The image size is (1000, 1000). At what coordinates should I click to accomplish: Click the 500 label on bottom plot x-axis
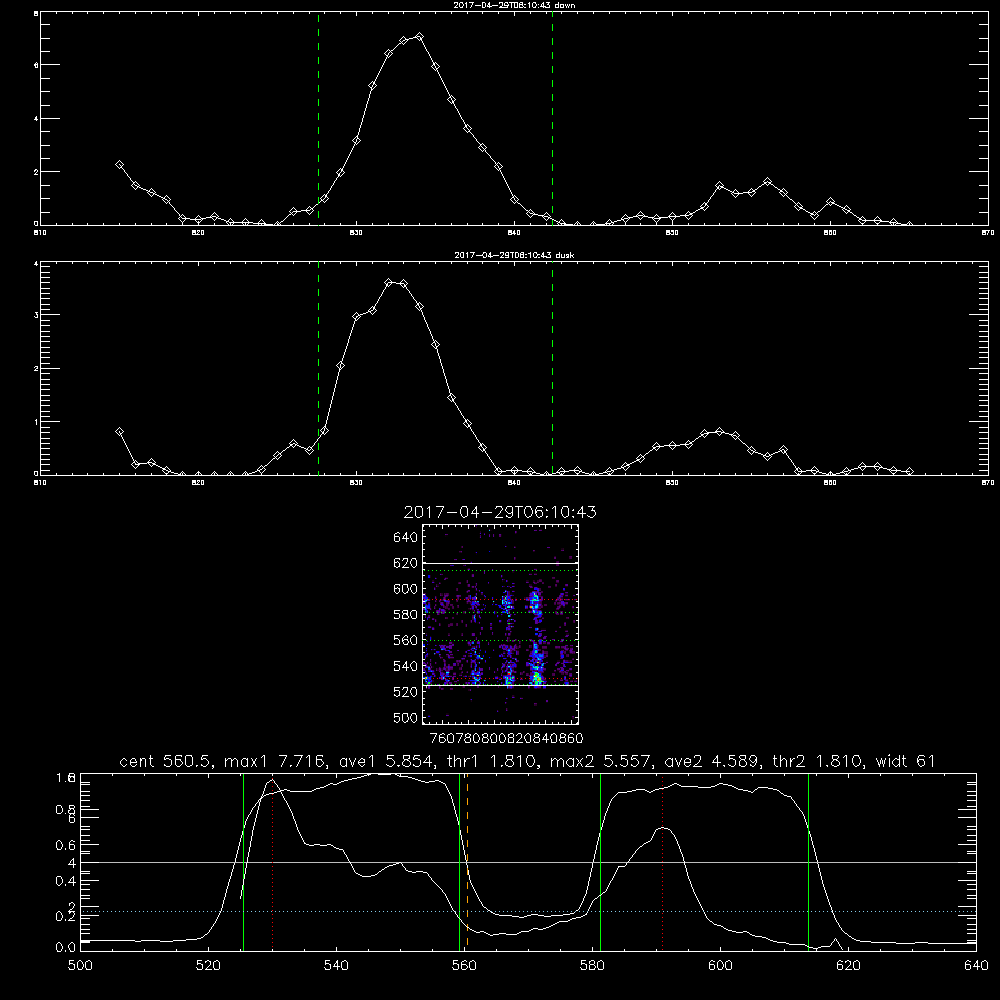tap(80, 966)
